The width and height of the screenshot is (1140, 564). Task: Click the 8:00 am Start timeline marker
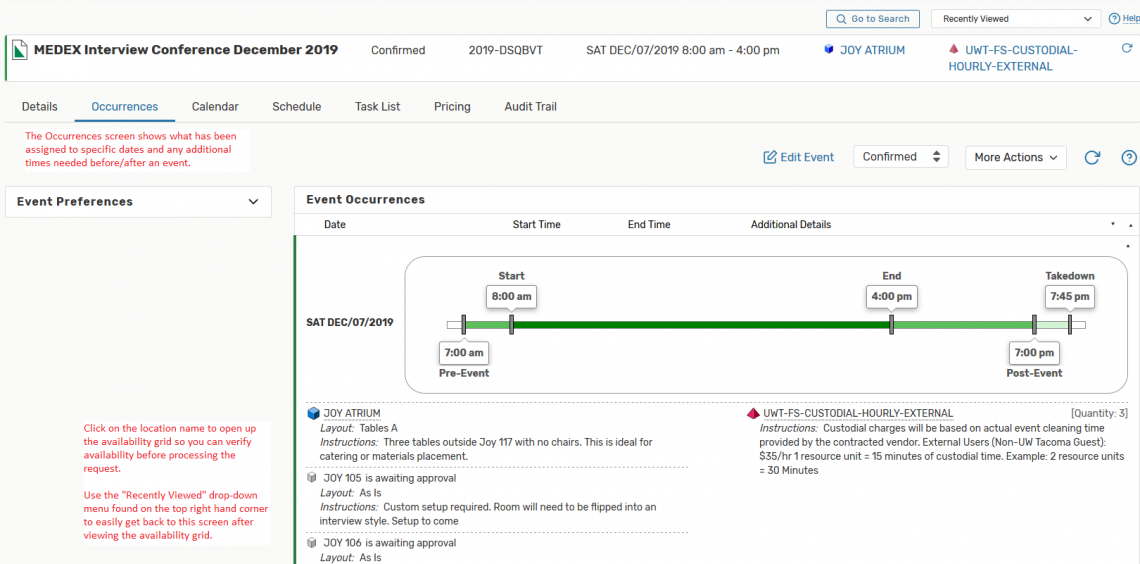click(x=511, y=297)
